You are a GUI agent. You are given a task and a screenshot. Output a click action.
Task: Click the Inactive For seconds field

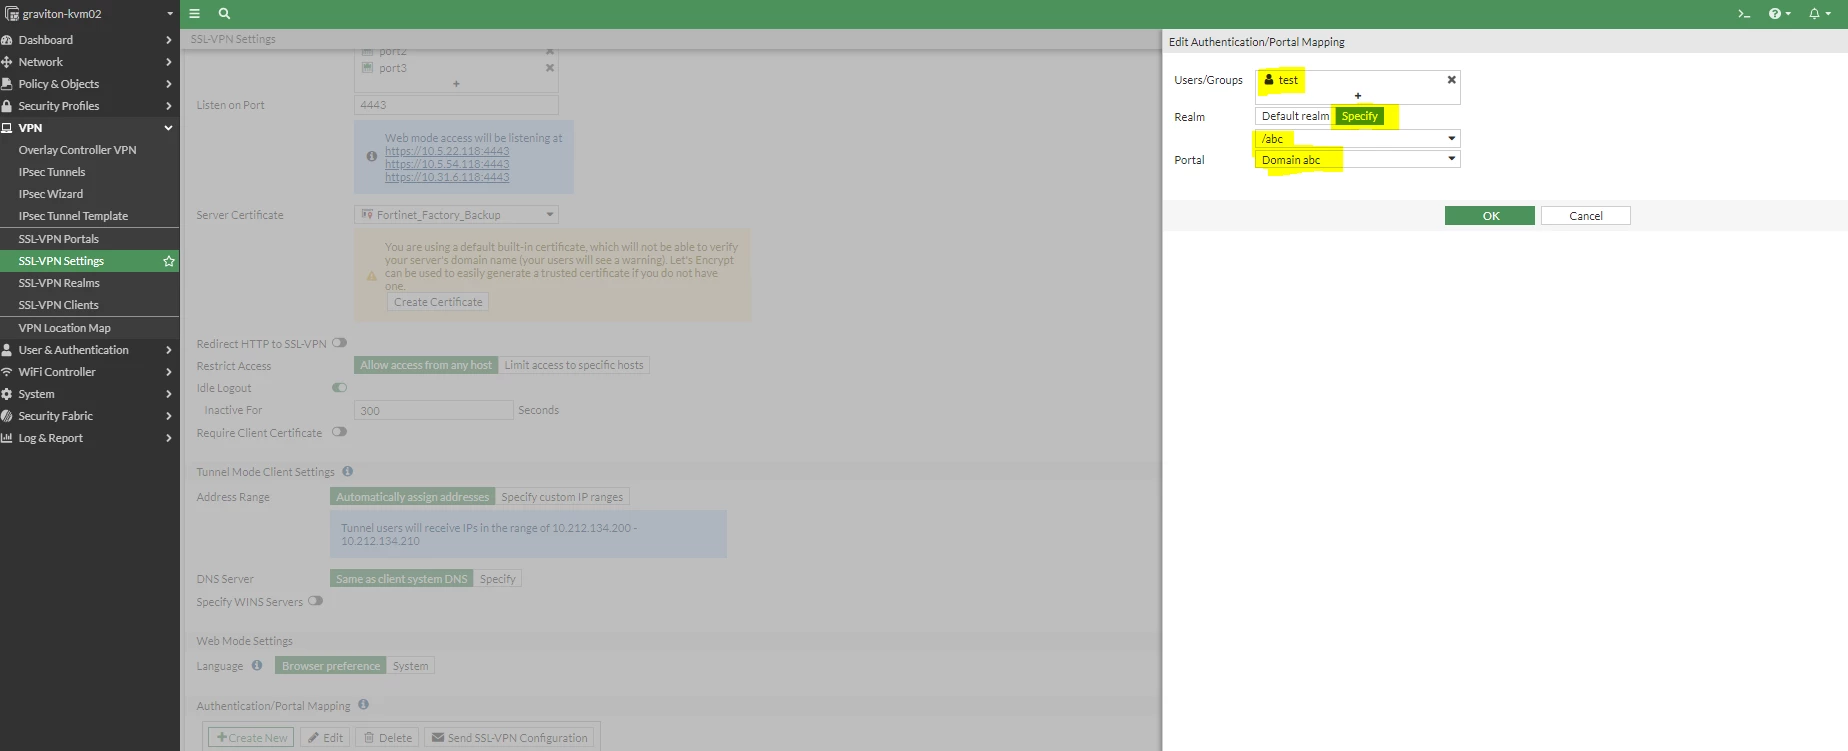point(433,410)
